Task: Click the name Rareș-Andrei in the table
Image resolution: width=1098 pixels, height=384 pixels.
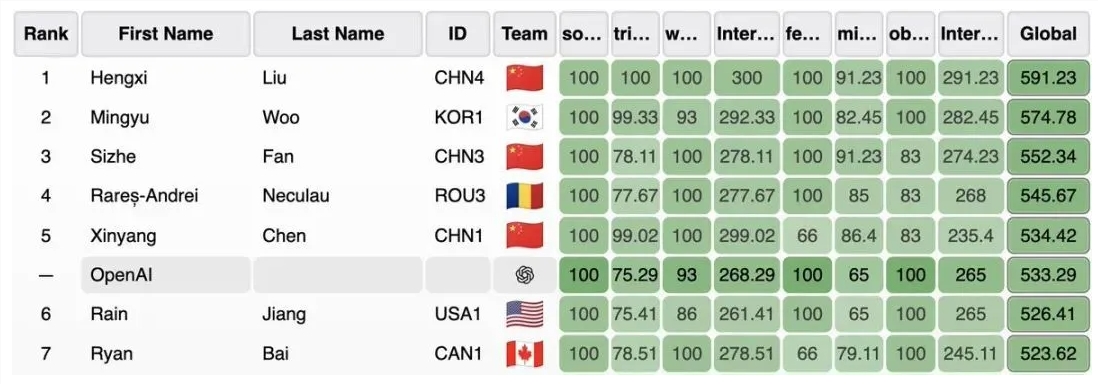Action: [x=144, y=196]
